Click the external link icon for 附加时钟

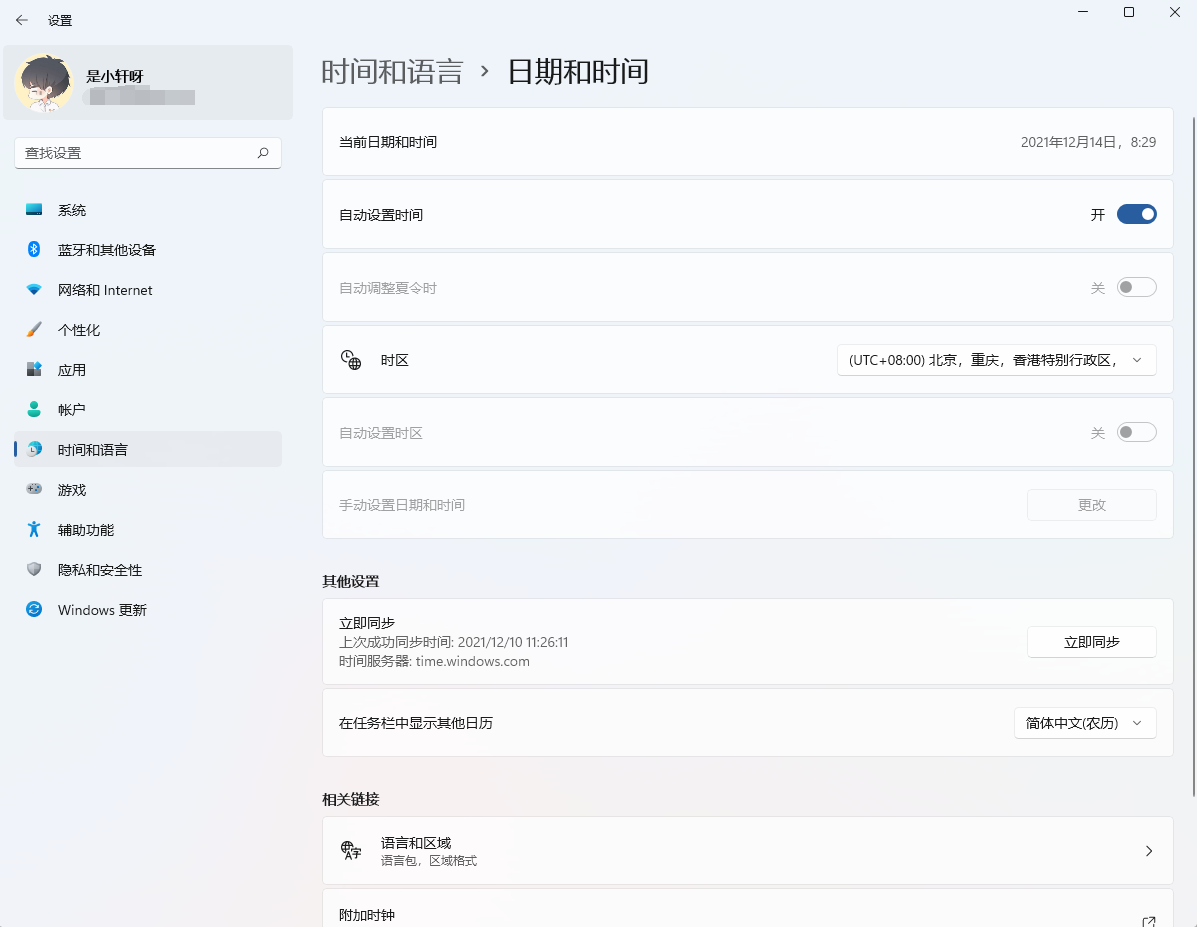(x=1148, y=921)
